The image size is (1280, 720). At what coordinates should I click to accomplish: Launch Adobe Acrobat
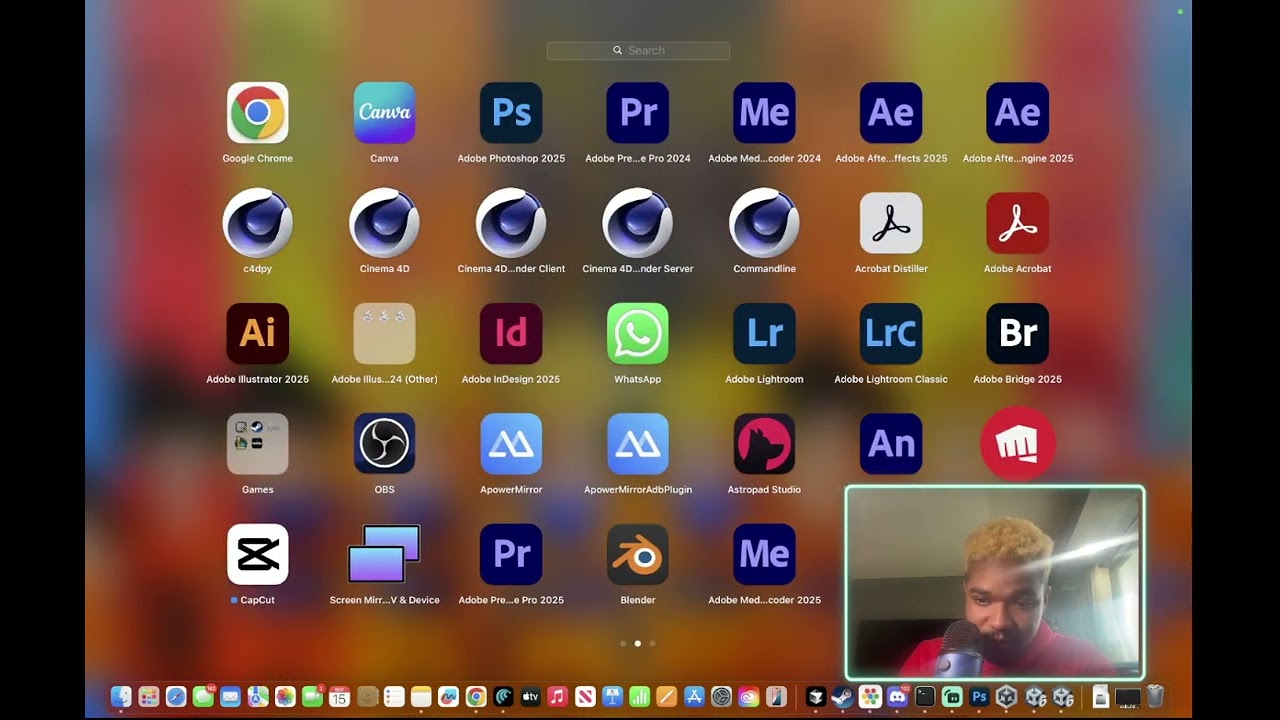[x=1018, y=224]
